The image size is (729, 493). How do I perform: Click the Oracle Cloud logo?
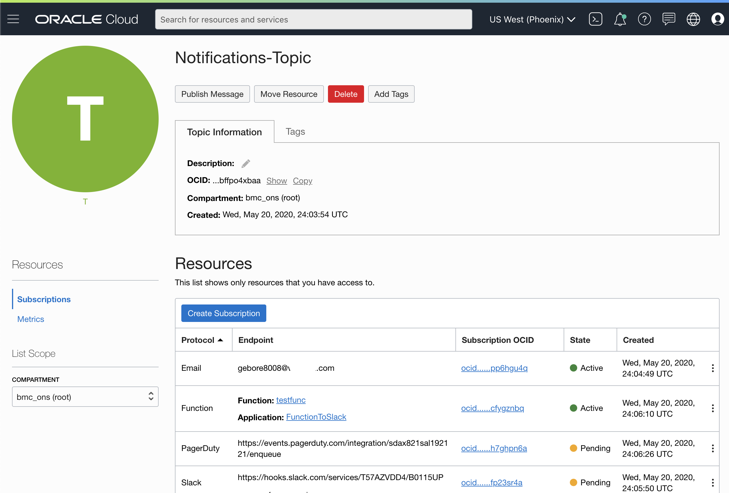(x=86, y=19)
